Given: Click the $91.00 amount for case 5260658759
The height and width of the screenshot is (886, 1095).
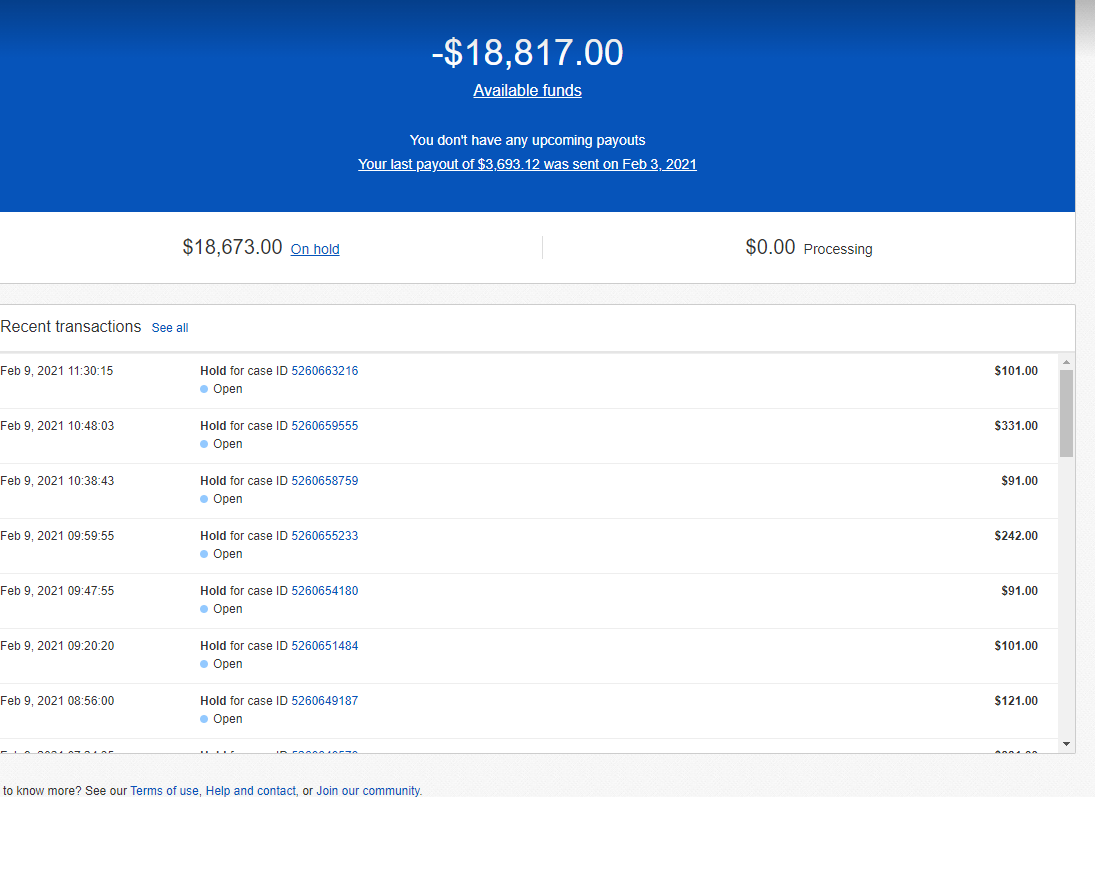Looking at the screenshot, I should point(1020,481).
